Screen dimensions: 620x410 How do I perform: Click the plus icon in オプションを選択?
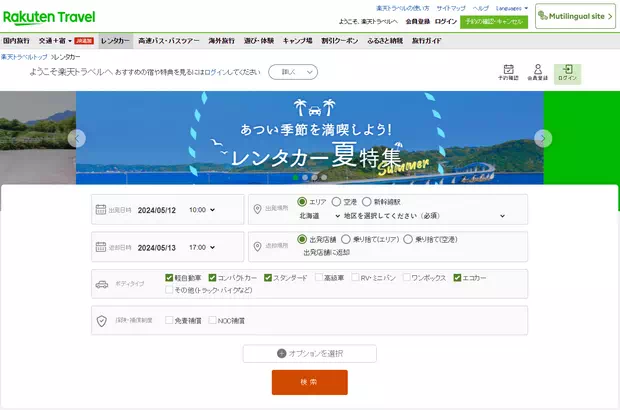pyautogui.click(x=282, y=353)
